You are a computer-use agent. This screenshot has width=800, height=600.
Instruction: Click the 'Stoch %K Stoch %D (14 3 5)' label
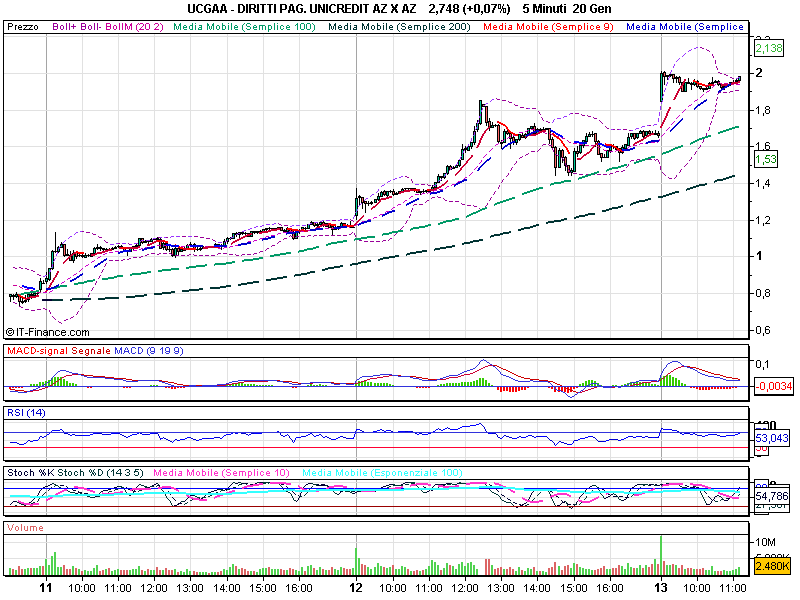pyautogui.click(x=76, y=473)
